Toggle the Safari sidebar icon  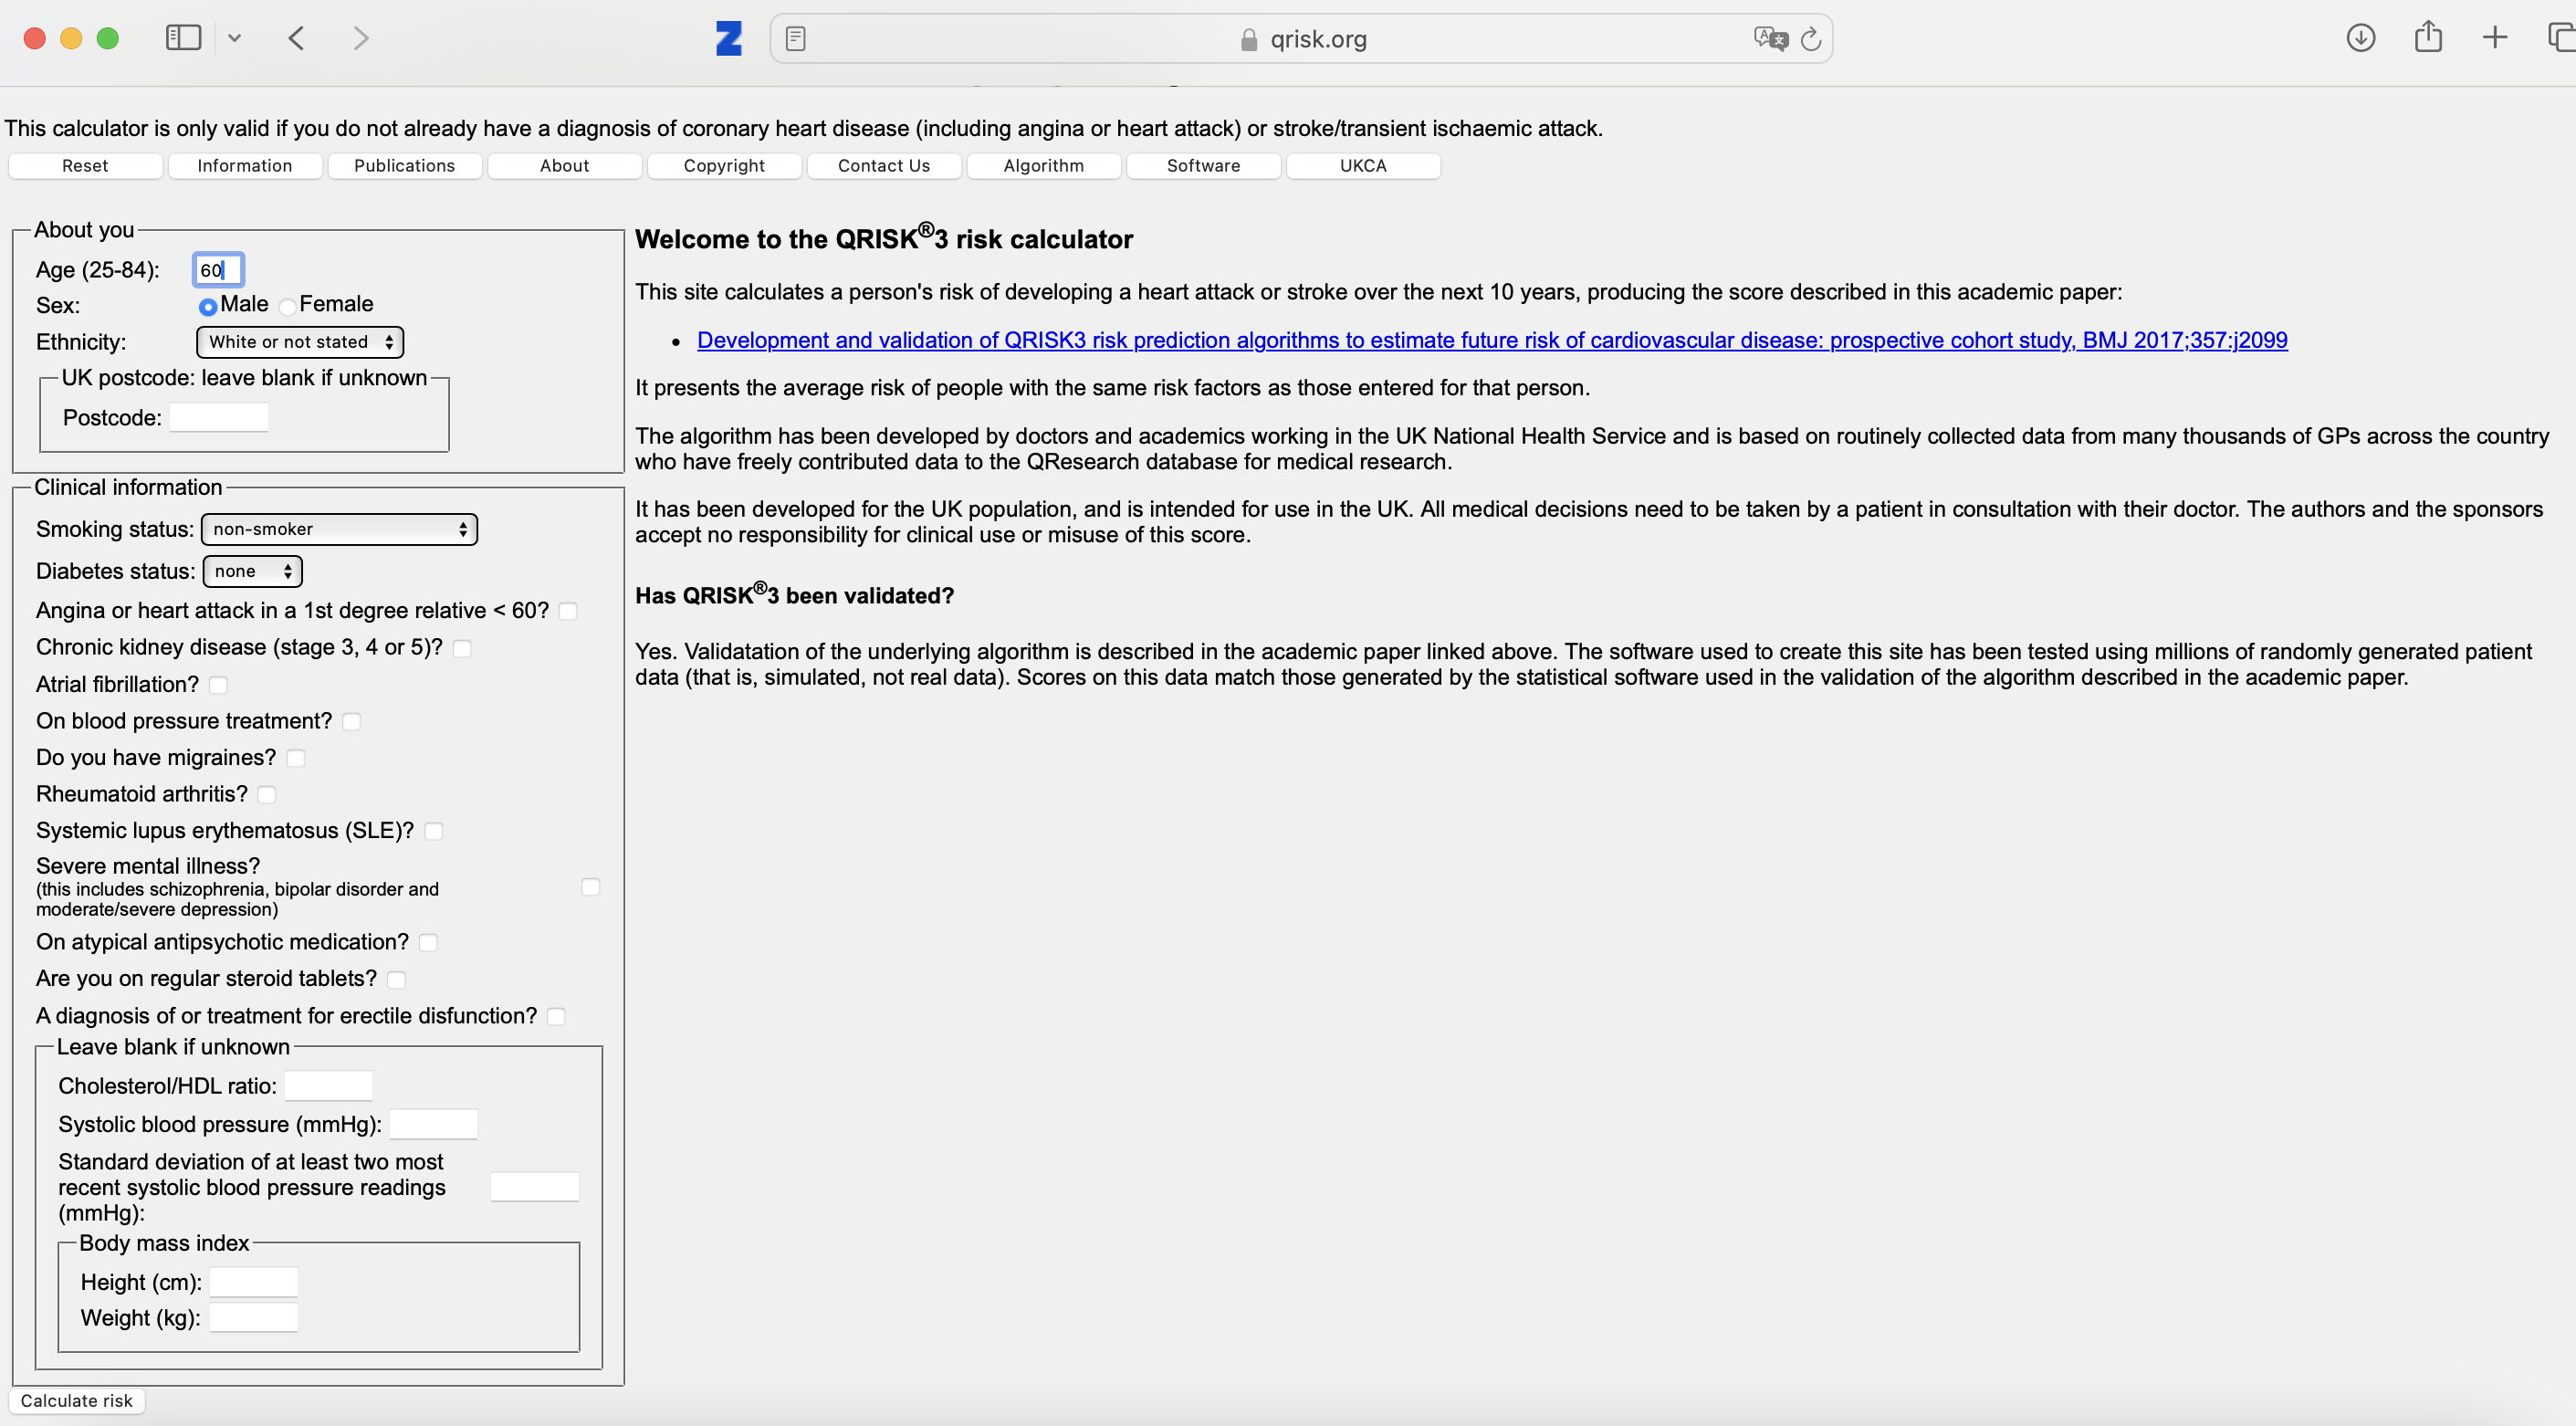coord(183,38)
